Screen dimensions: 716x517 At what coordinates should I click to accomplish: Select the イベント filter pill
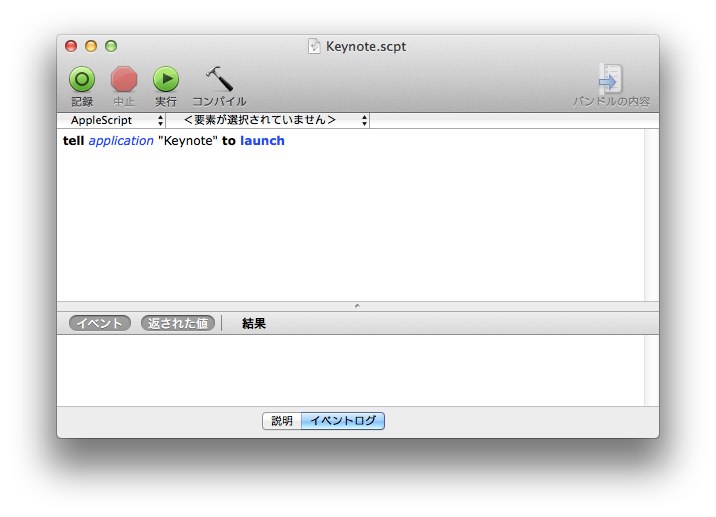(x=100, y=323)
